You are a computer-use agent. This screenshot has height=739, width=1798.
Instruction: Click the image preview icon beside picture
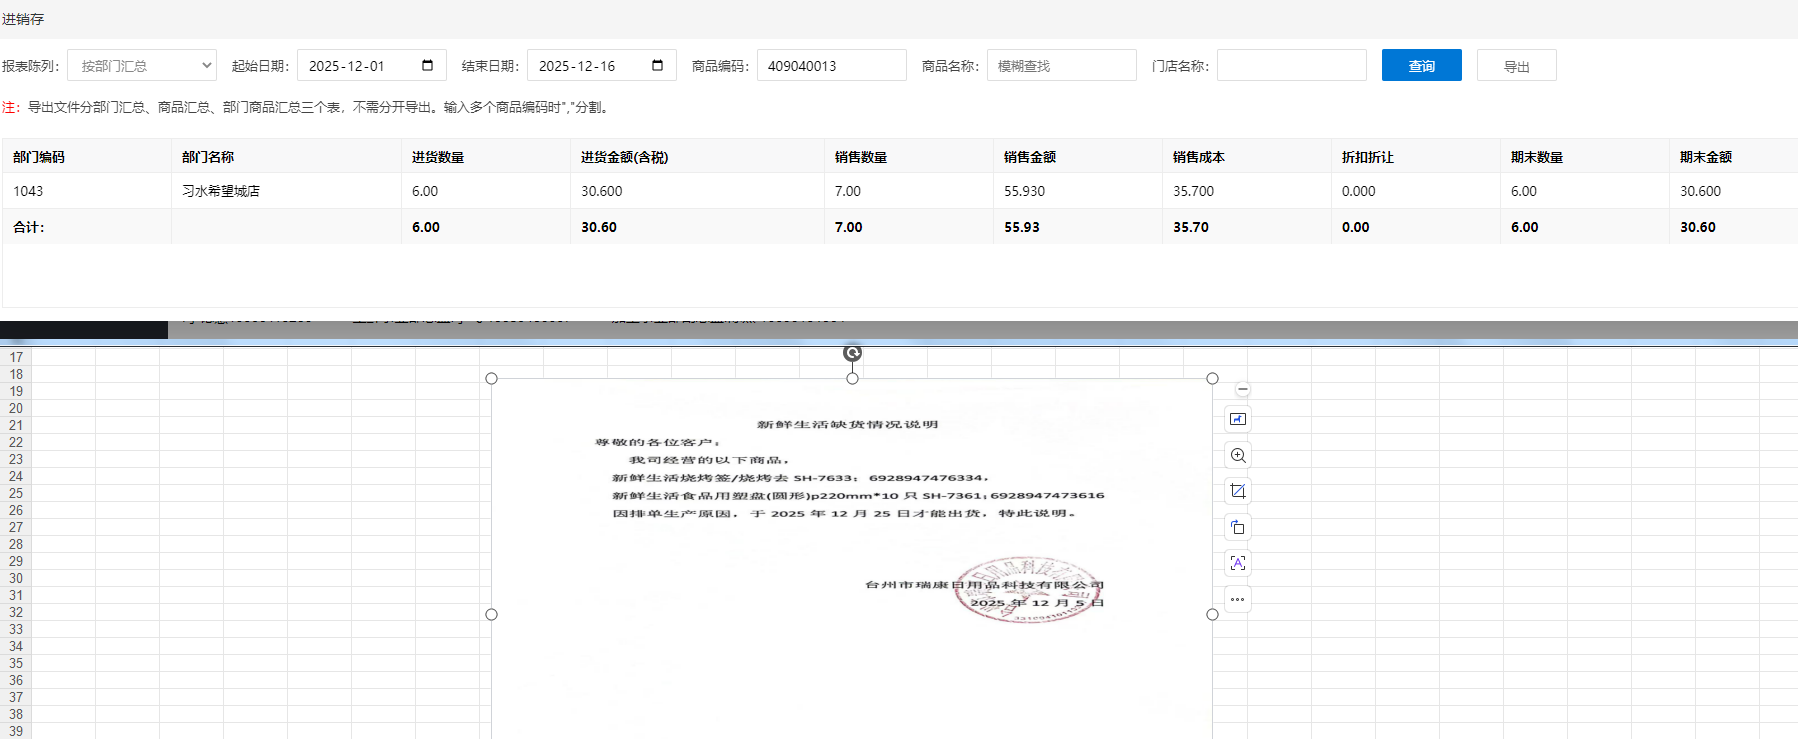point(1238,419)
